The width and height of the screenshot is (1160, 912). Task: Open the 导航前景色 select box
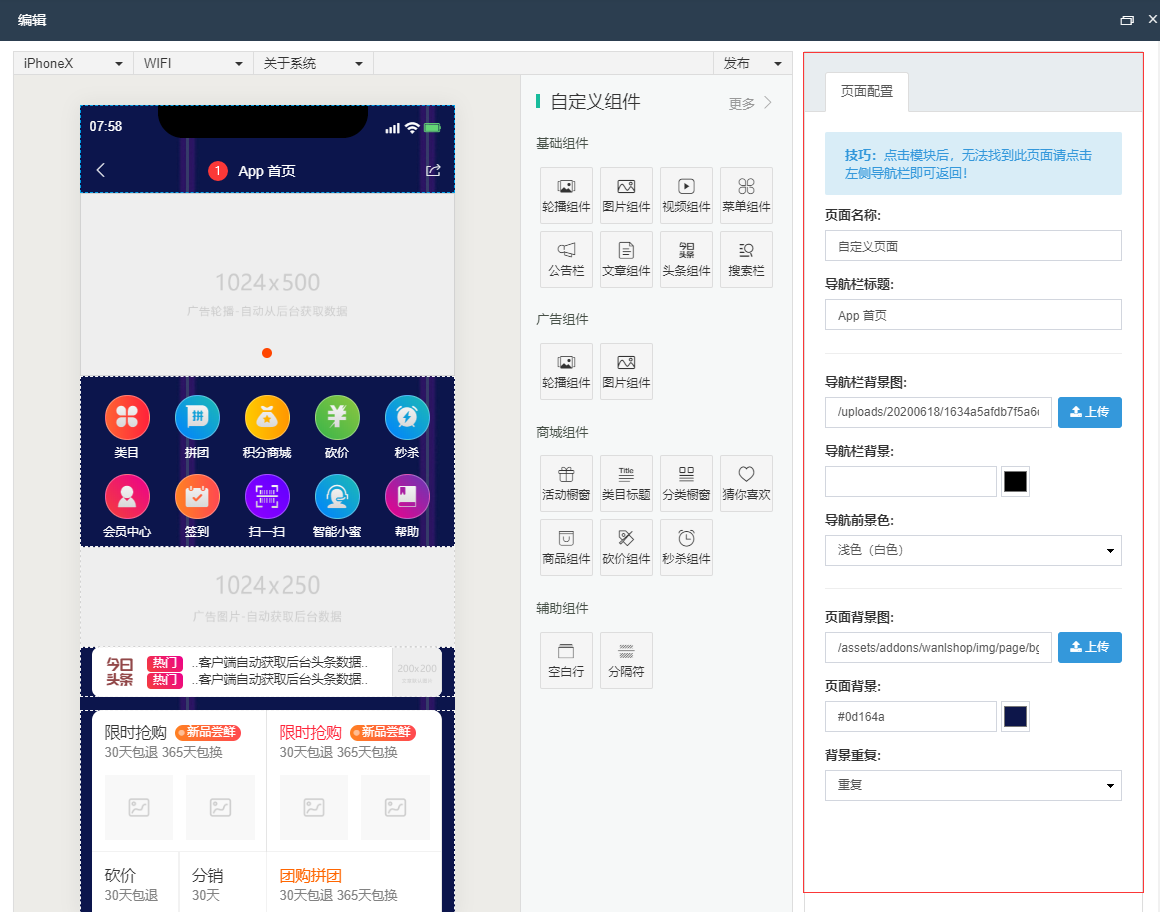972,550
